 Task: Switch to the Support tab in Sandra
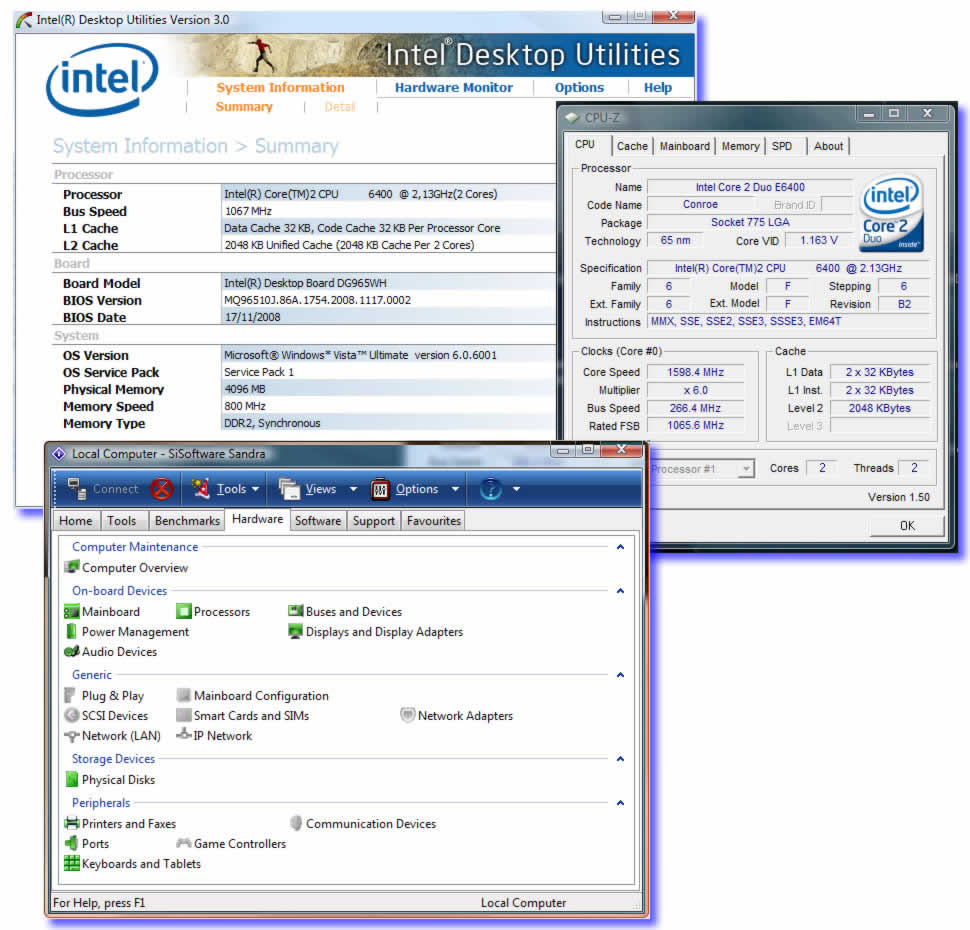point(374,520)
